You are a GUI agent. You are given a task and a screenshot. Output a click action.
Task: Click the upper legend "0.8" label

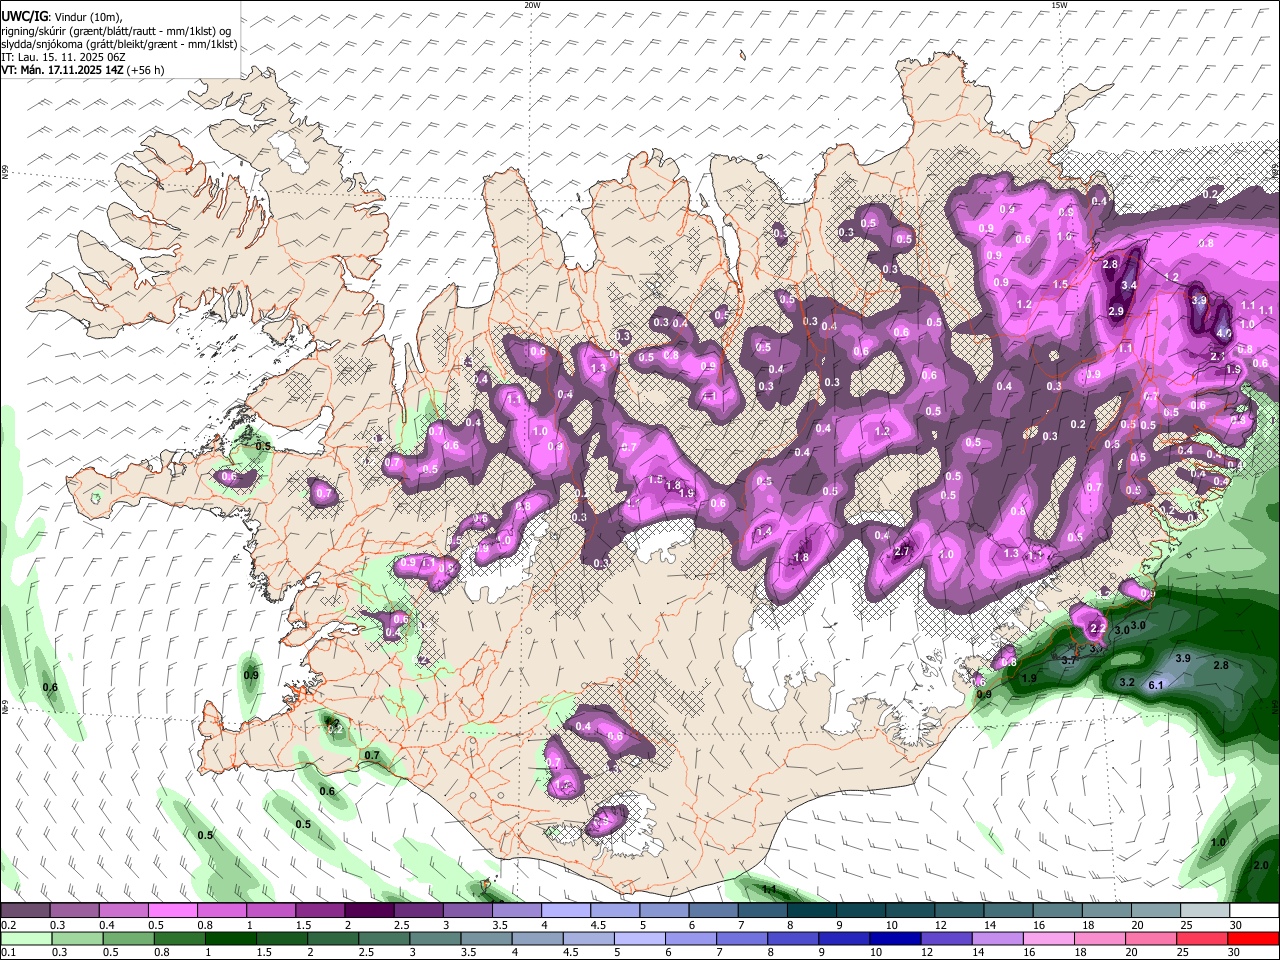coord(205,925)
